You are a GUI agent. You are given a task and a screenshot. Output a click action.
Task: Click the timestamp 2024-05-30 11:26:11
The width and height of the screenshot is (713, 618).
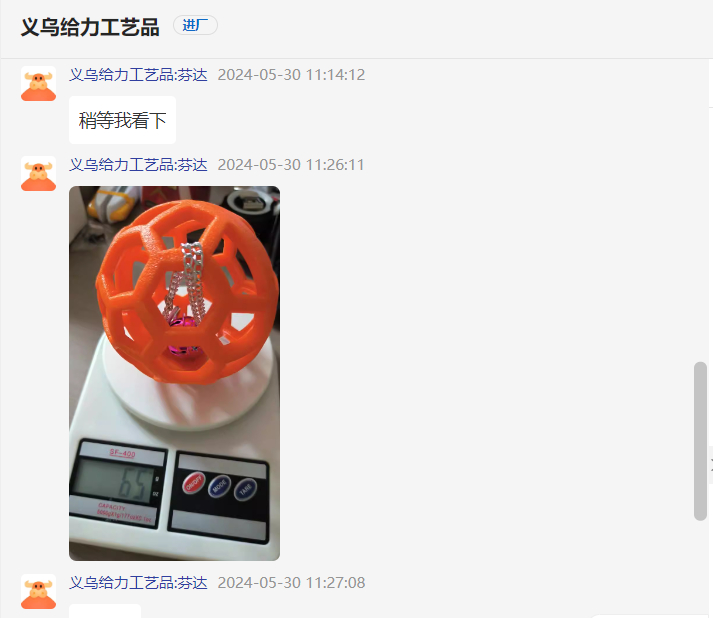[291, 165]
